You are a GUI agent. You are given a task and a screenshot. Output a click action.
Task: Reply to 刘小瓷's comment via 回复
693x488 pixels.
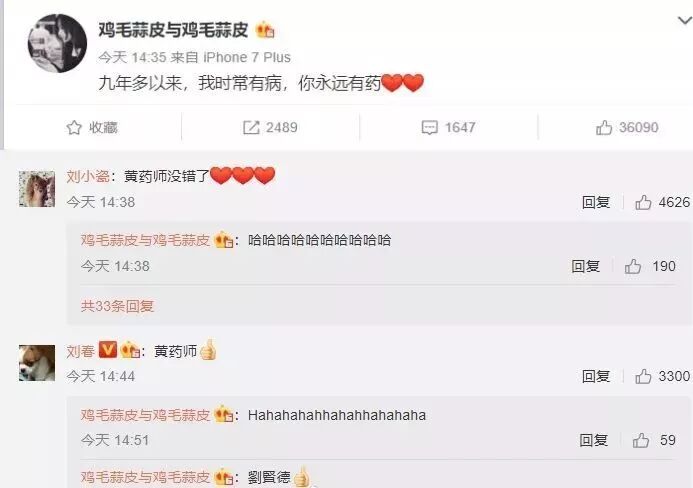click(x=596, y=202)
